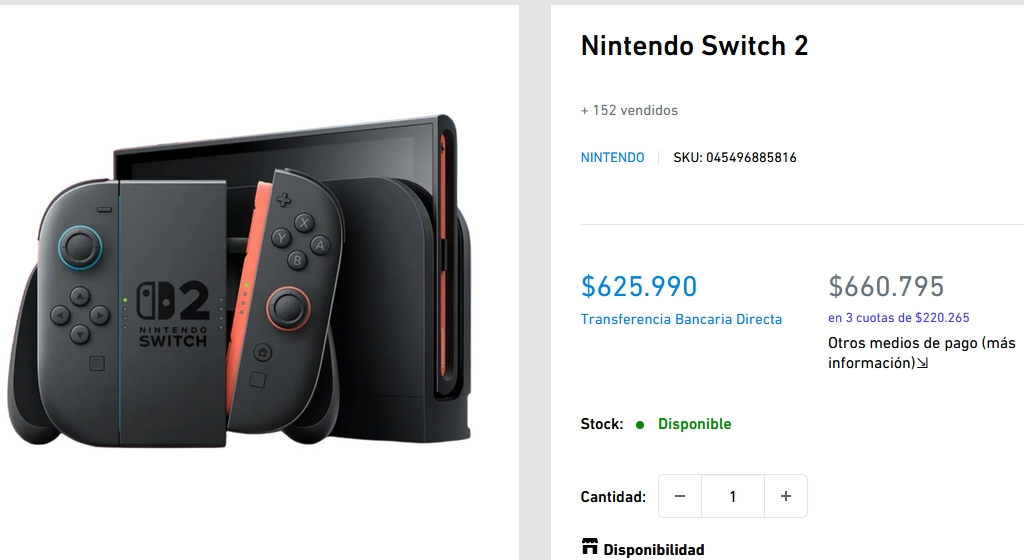Click the minus quantity button

click(680, 496)
